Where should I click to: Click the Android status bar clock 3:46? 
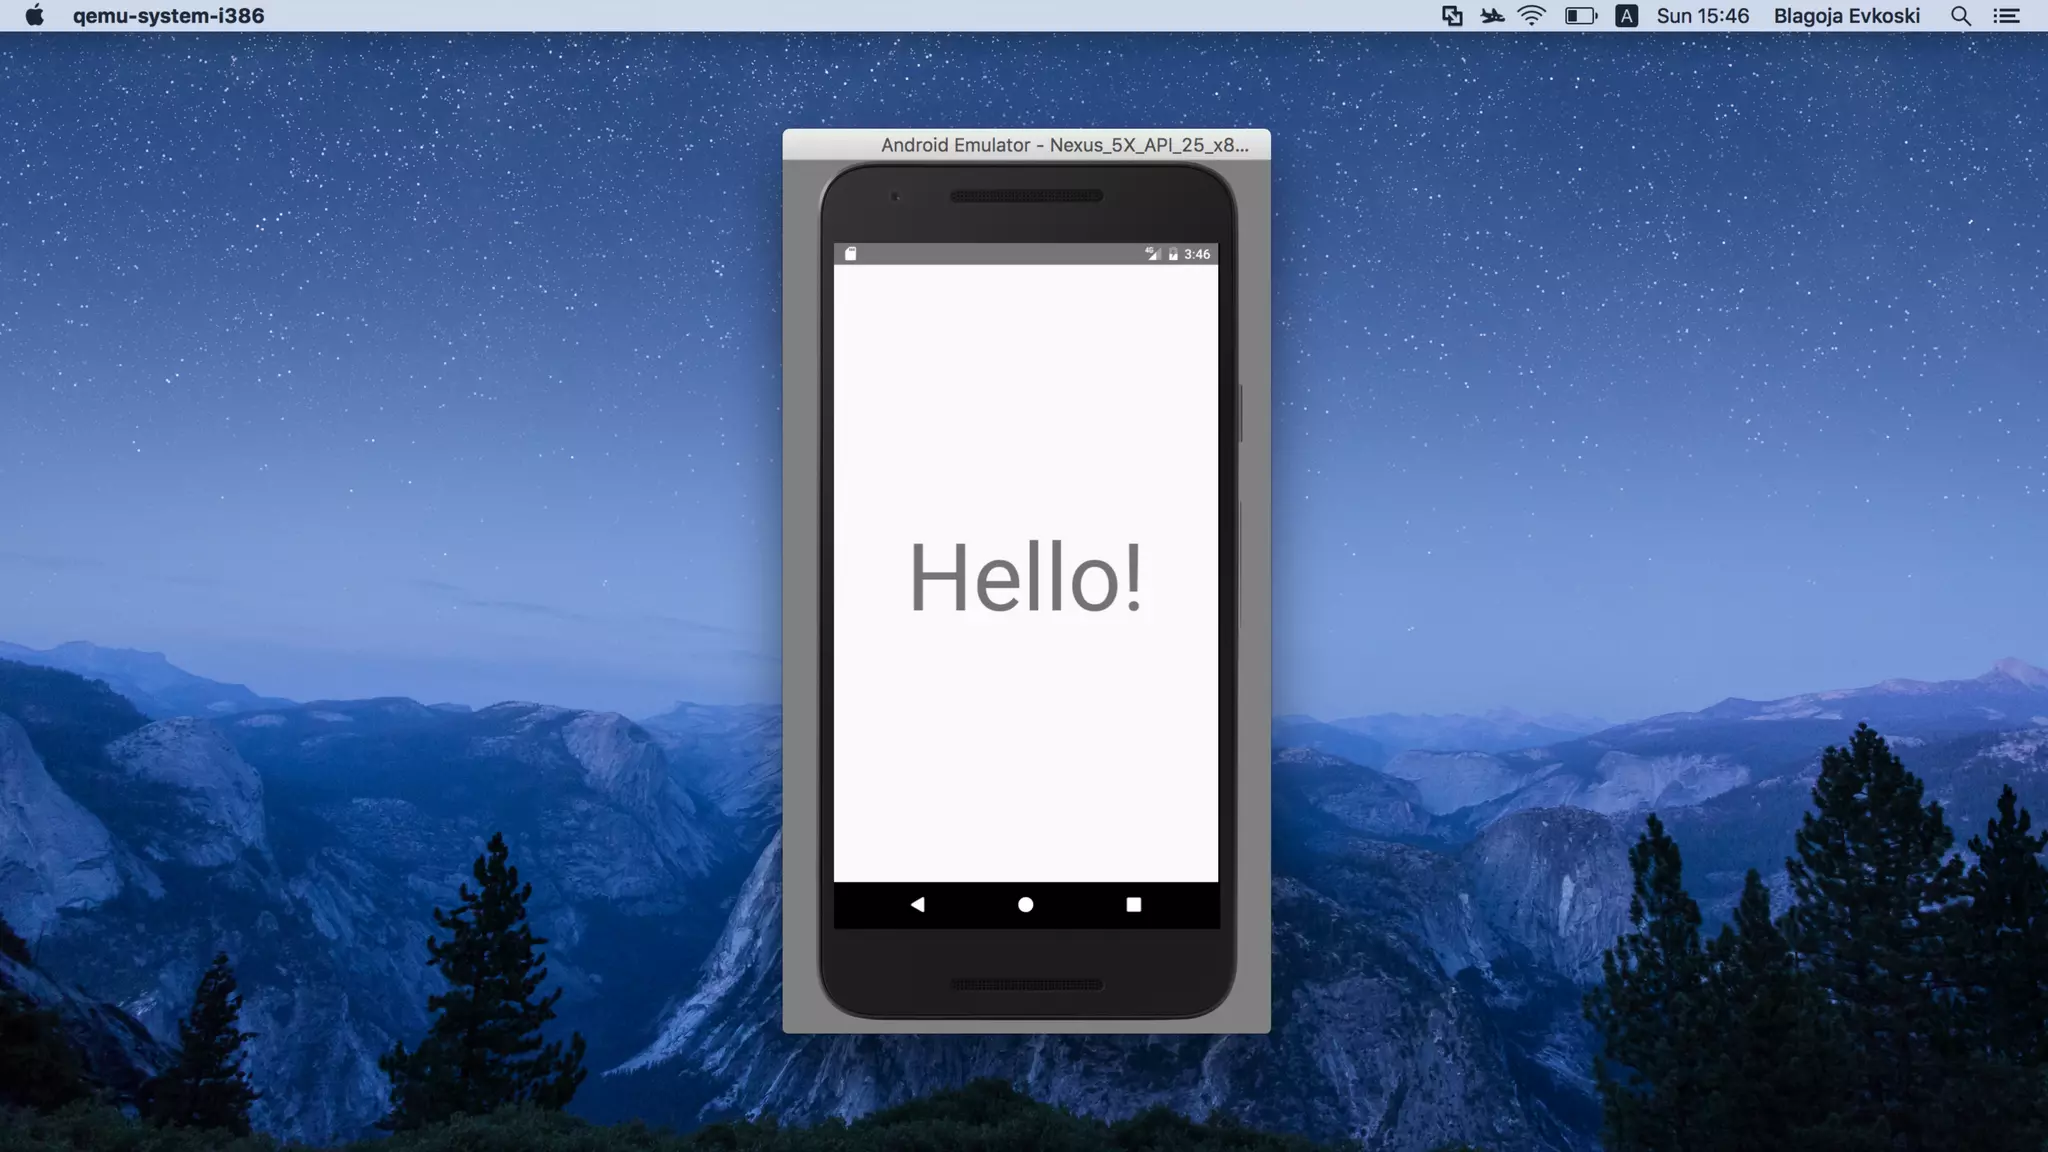click(x=1197, y=254)
